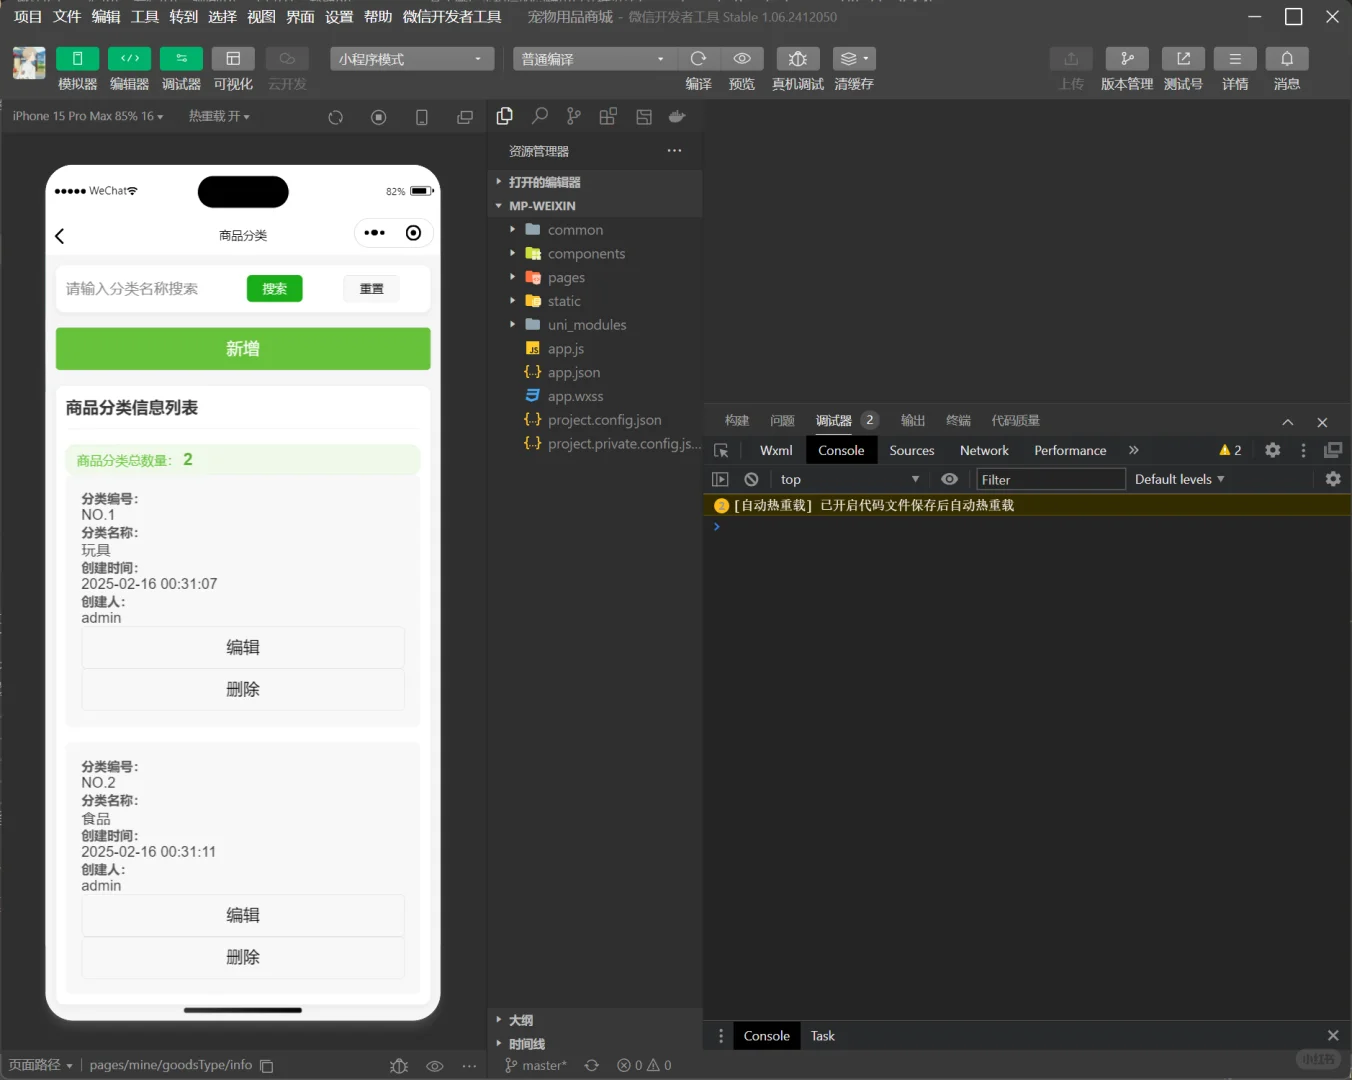Image resolution: width=1352 pixels, height=1080 pixels.
Task: Clear the console output
Action: [752, 480]
